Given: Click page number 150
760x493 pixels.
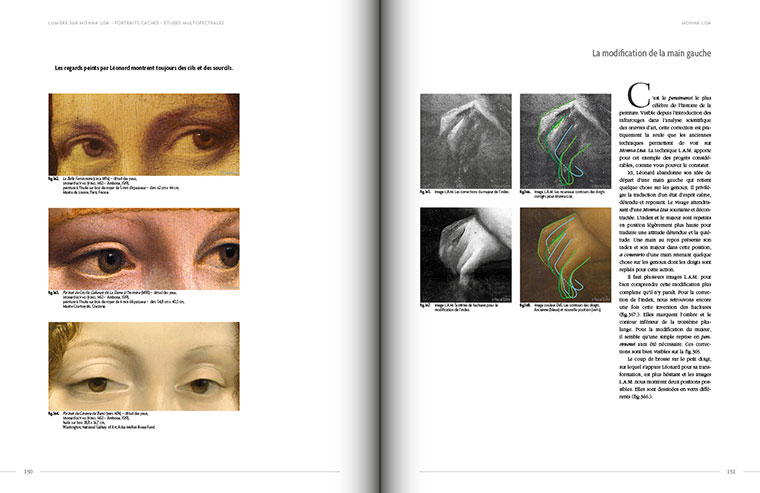Looking at the screenshot, I should pos(28,472).
